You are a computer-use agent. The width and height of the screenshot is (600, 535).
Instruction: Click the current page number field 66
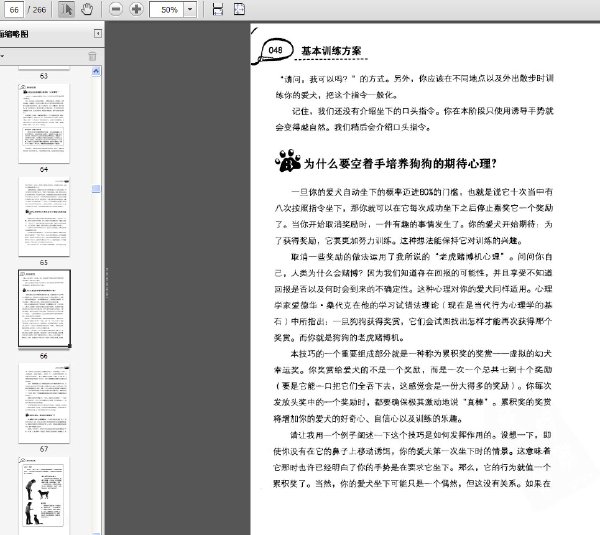point(14,10)
